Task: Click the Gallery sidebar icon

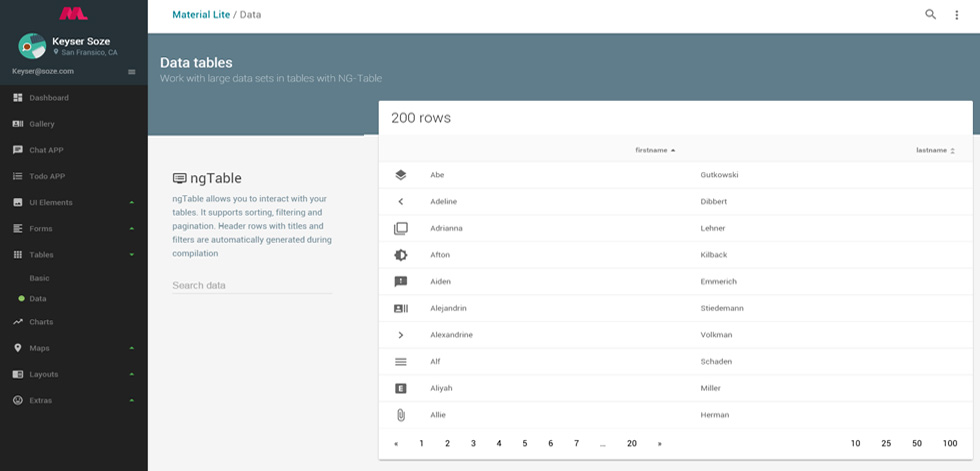Action: pyautogui.click(x=18, y=124)
